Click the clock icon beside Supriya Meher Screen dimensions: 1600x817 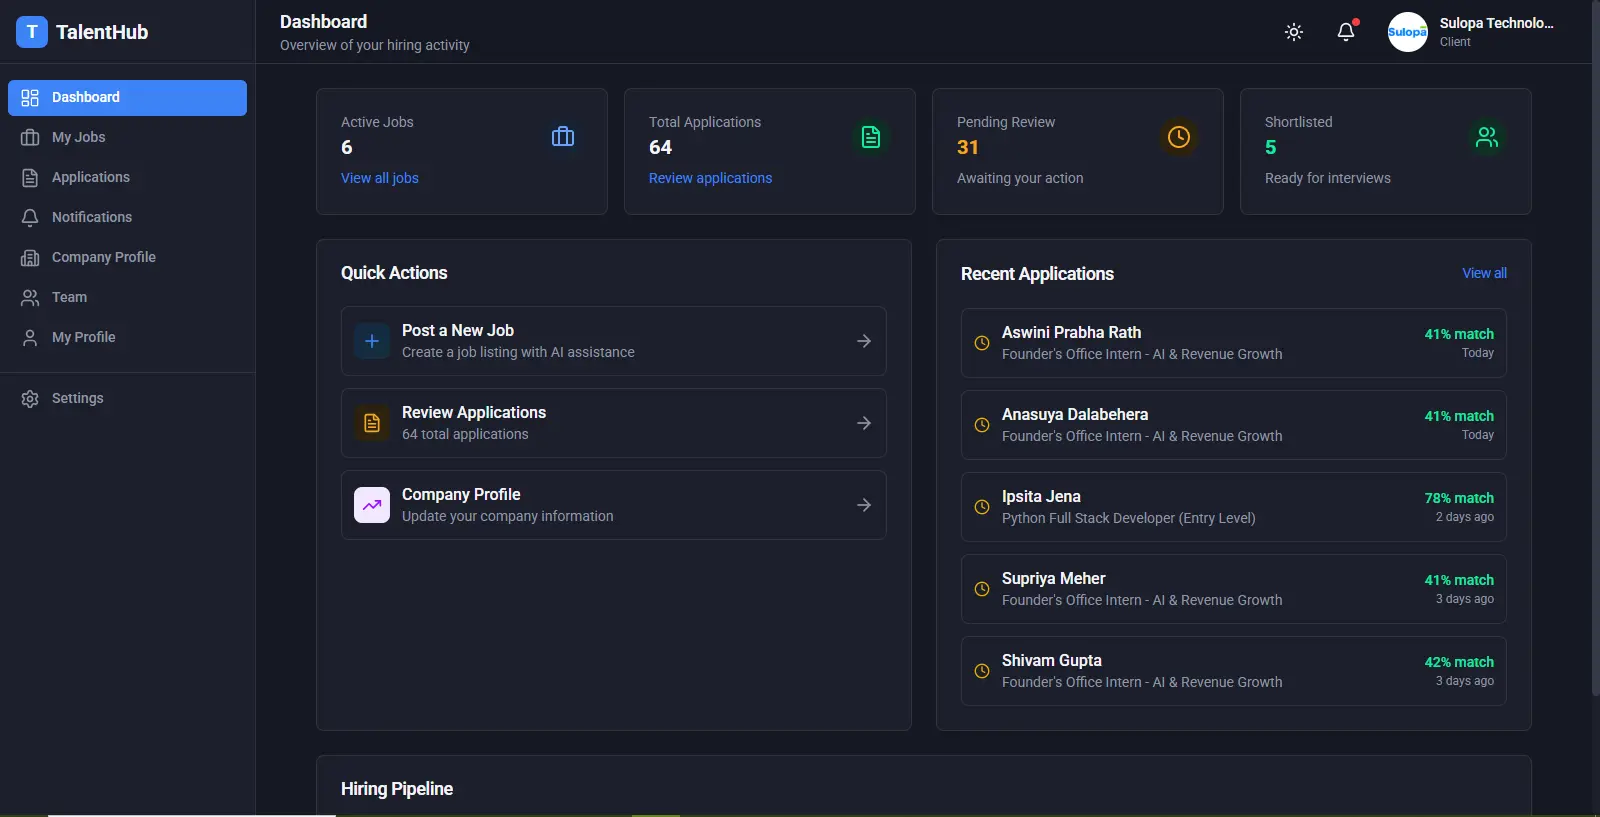[982, 589]
